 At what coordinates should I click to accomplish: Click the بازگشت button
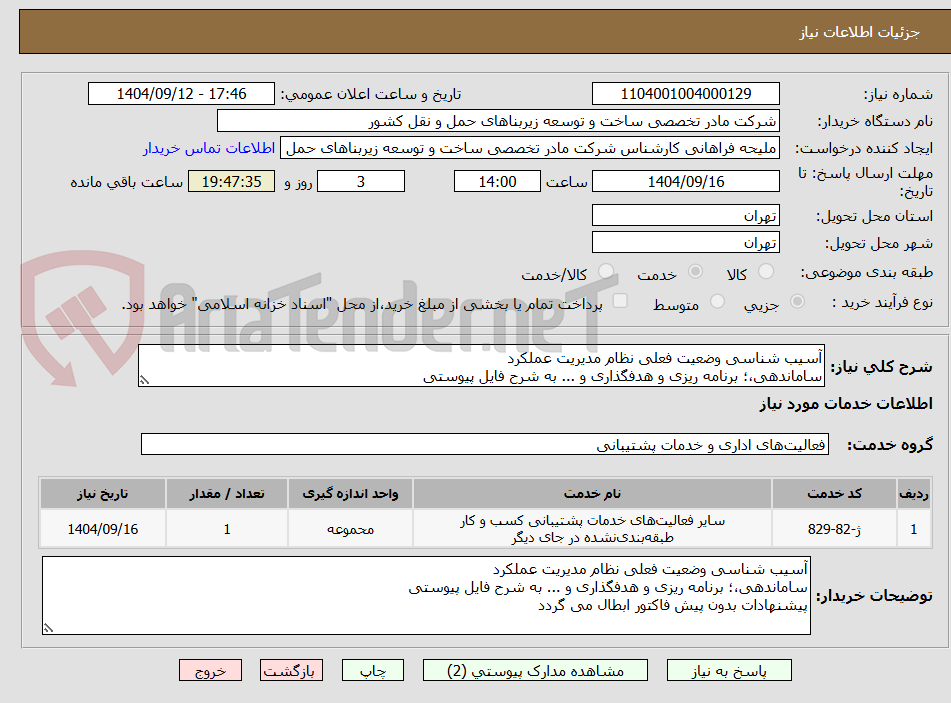[x=291, y=670]
